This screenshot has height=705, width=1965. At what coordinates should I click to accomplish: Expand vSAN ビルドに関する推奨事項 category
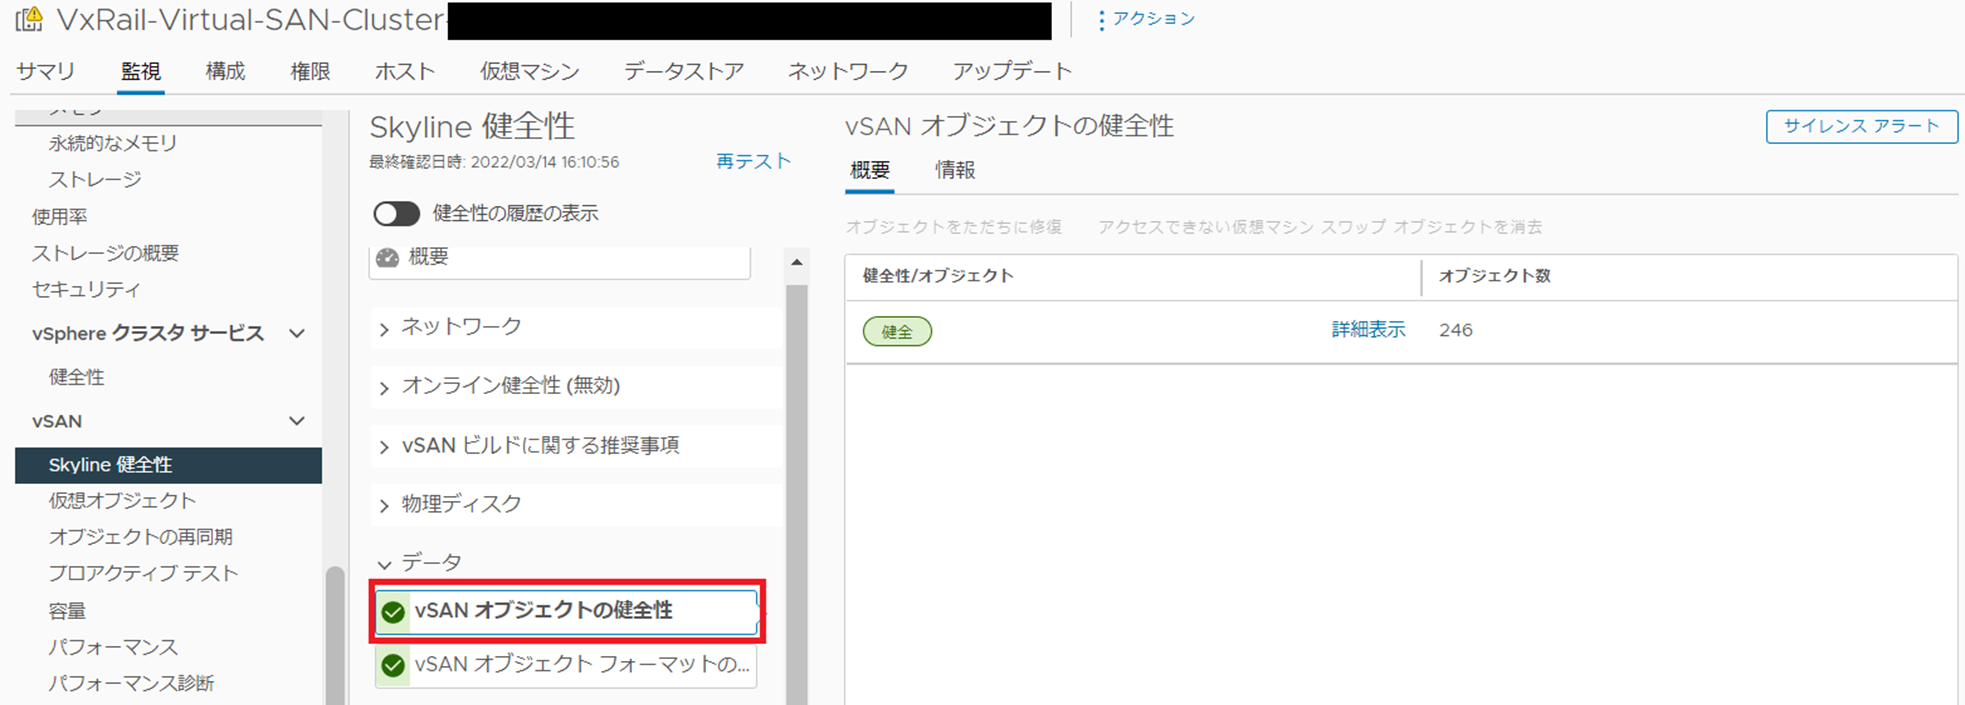click(x=384, y=446)
